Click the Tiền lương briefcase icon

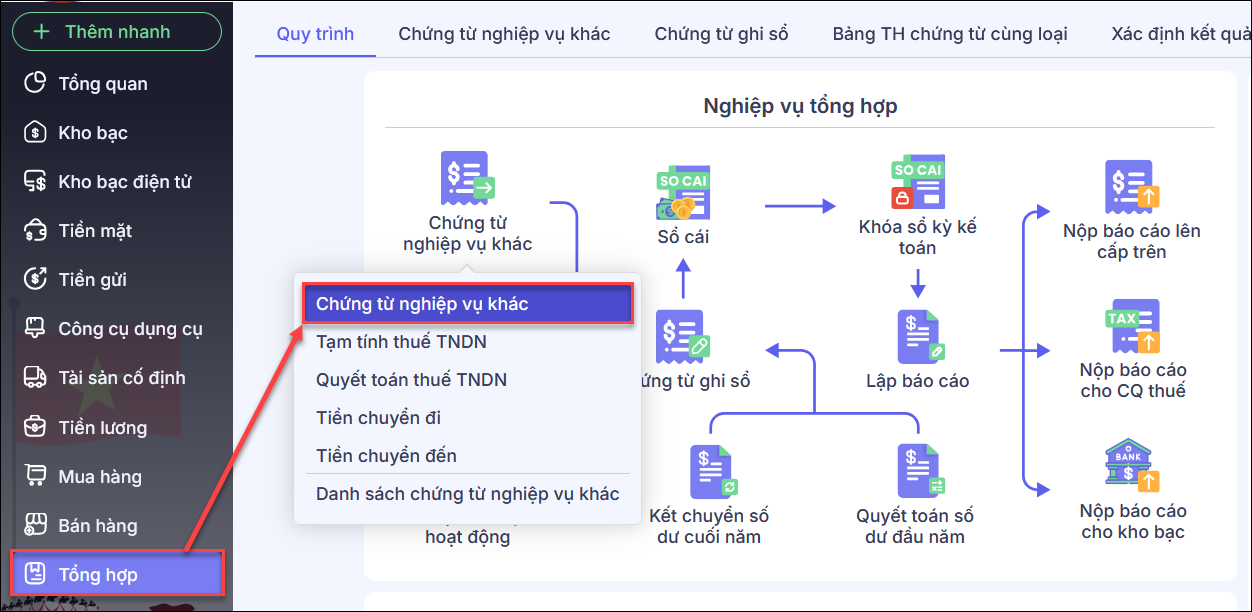click(35, 427)
